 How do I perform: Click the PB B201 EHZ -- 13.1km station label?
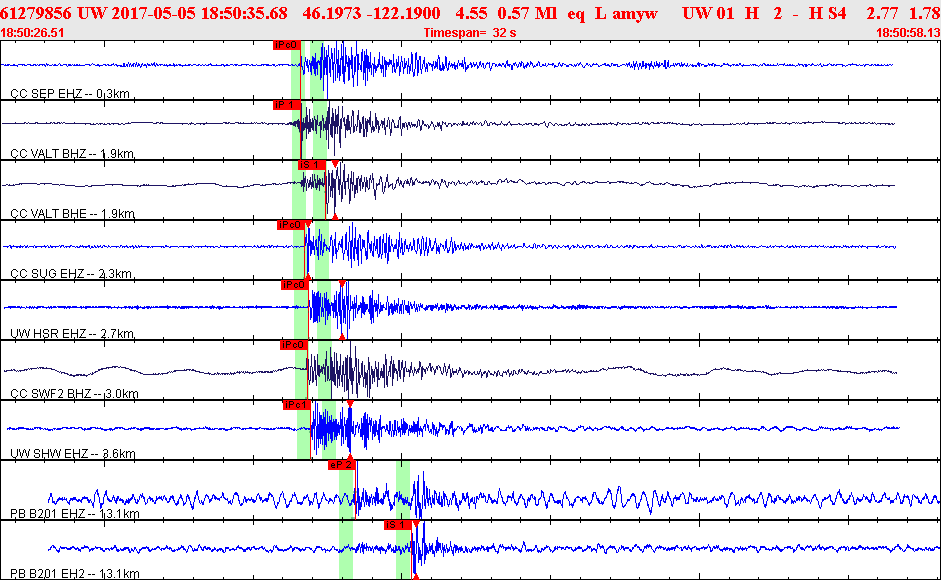pyautogui.click(x=75, y=513)
